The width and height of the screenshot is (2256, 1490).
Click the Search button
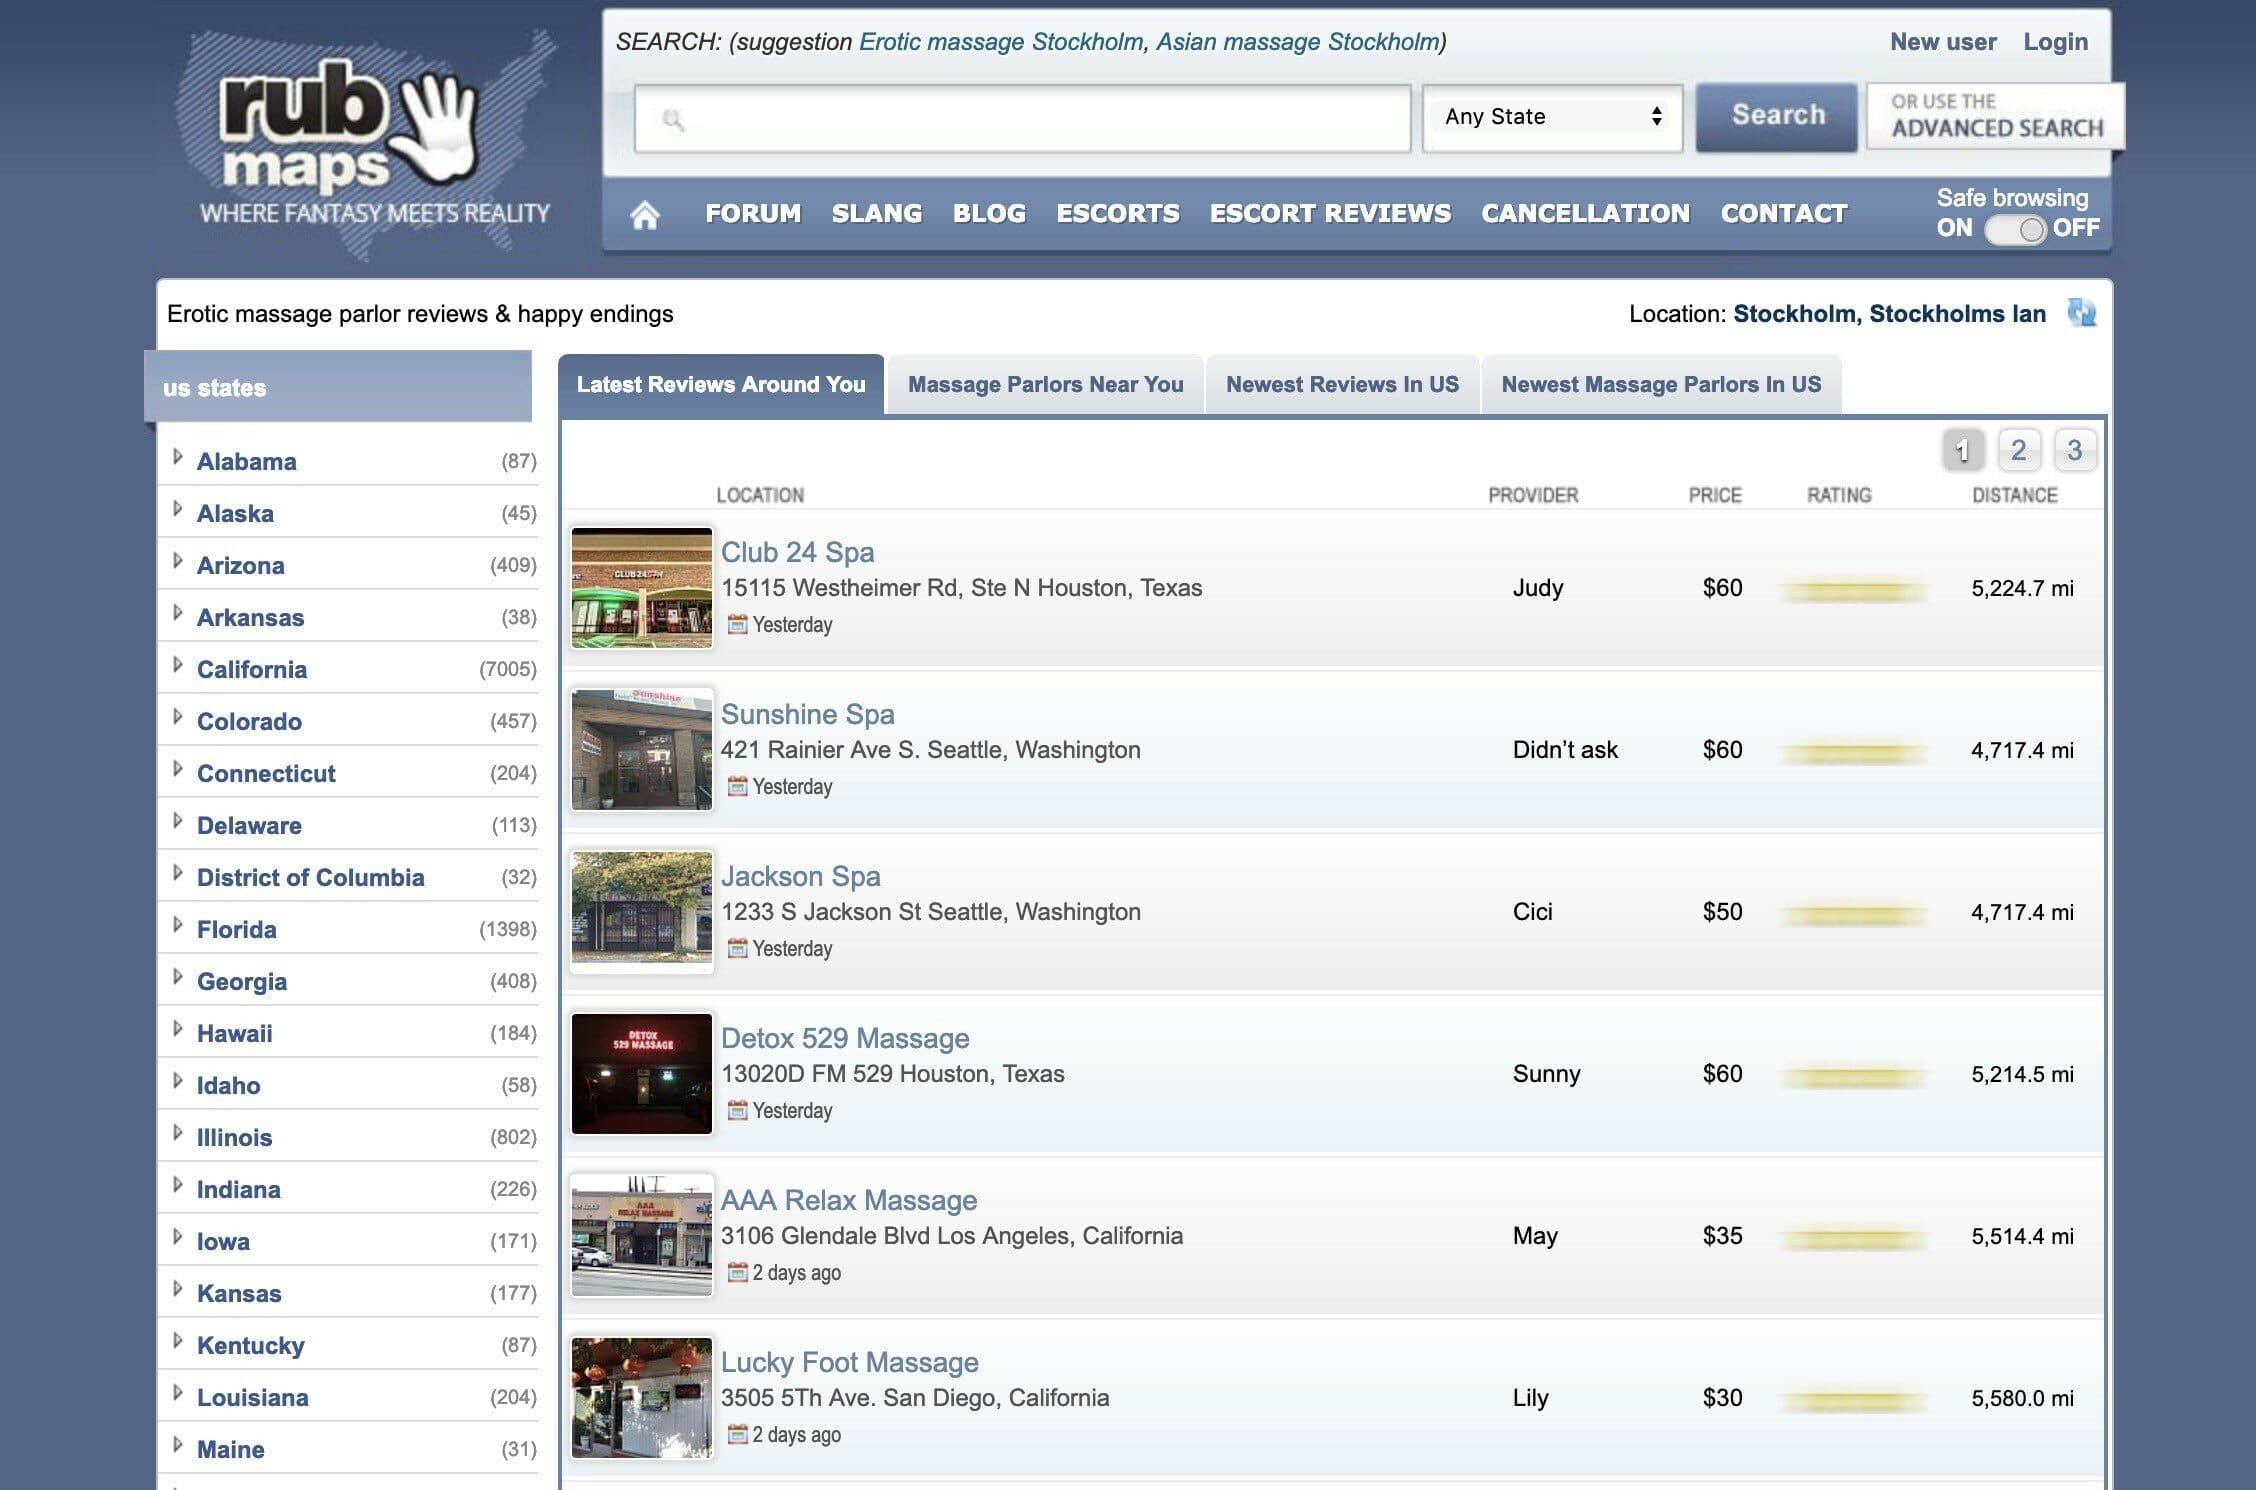tap(1777, 116)
